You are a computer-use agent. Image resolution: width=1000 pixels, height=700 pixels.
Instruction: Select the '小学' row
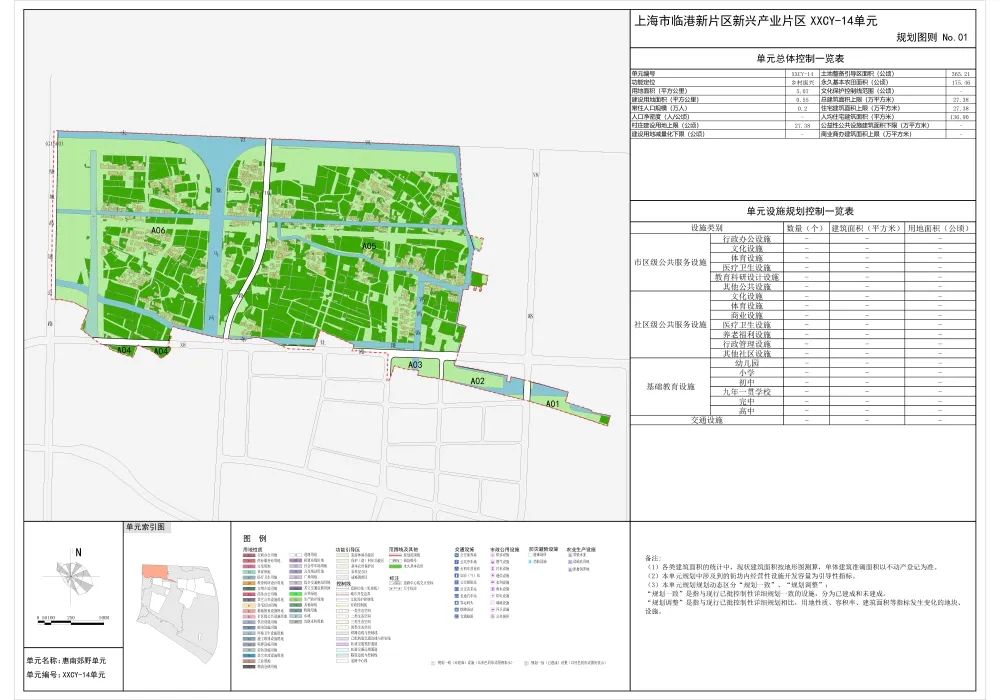(842, 373)
